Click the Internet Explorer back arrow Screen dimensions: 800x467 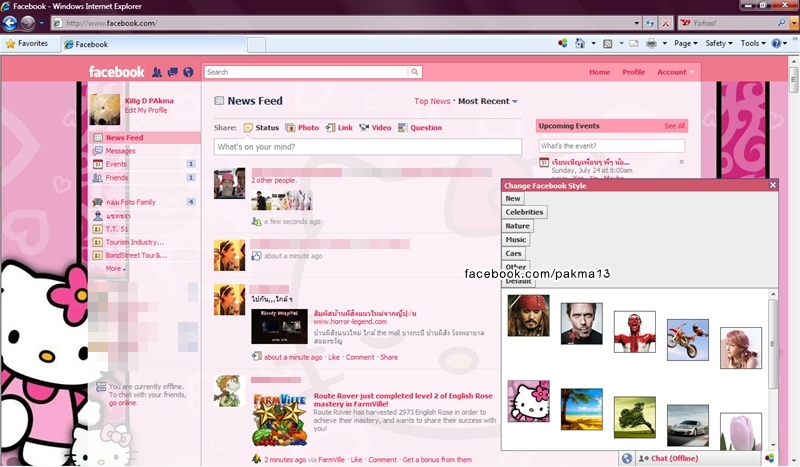click(x=10, y=23)
